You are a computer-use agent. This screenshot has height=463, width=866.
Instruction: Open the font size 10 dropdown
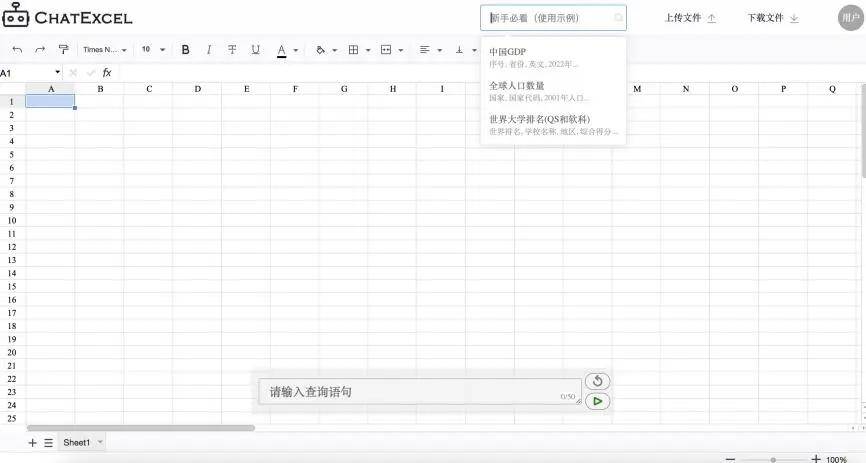click(153, 50)
